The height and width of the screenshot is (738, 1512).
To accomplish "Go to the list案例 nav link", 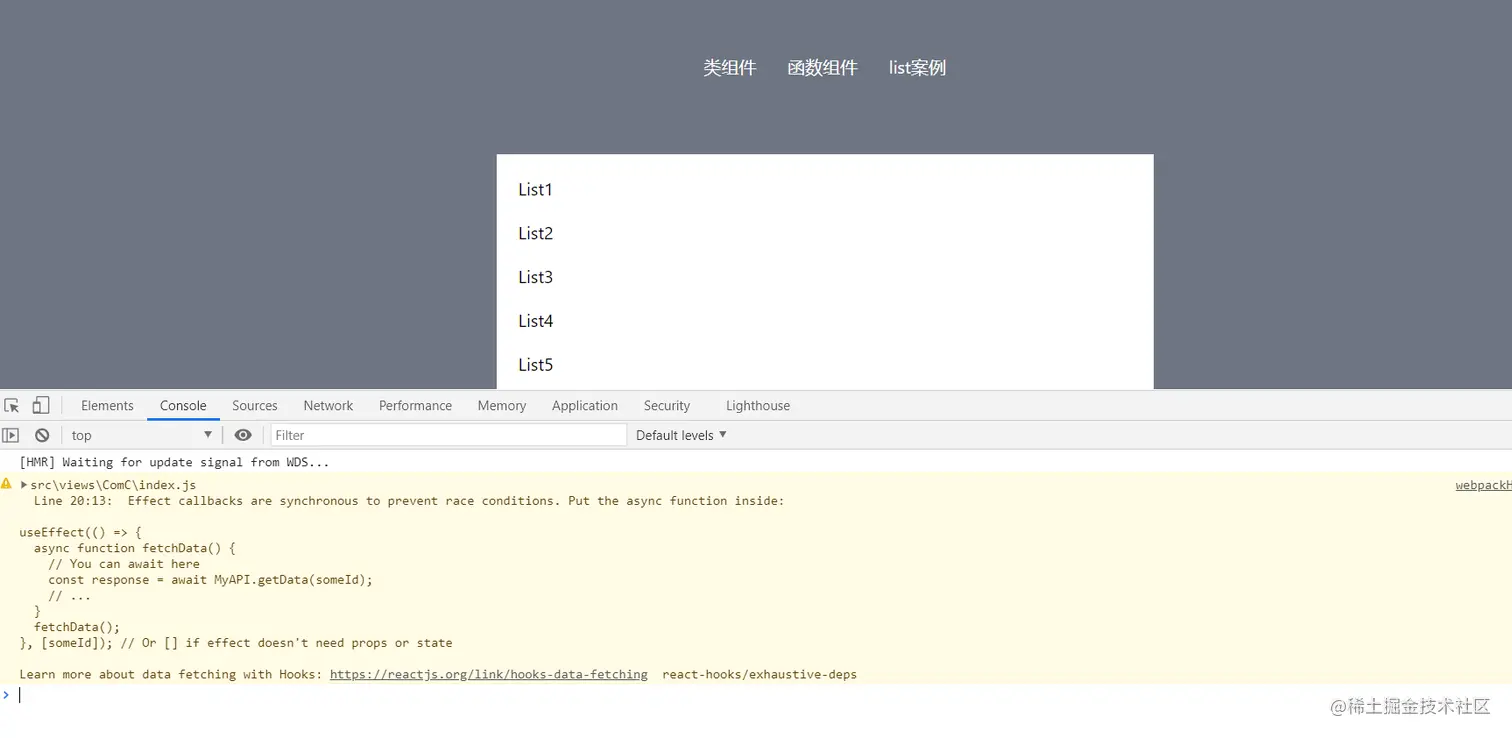I will [x=917, y=68].
